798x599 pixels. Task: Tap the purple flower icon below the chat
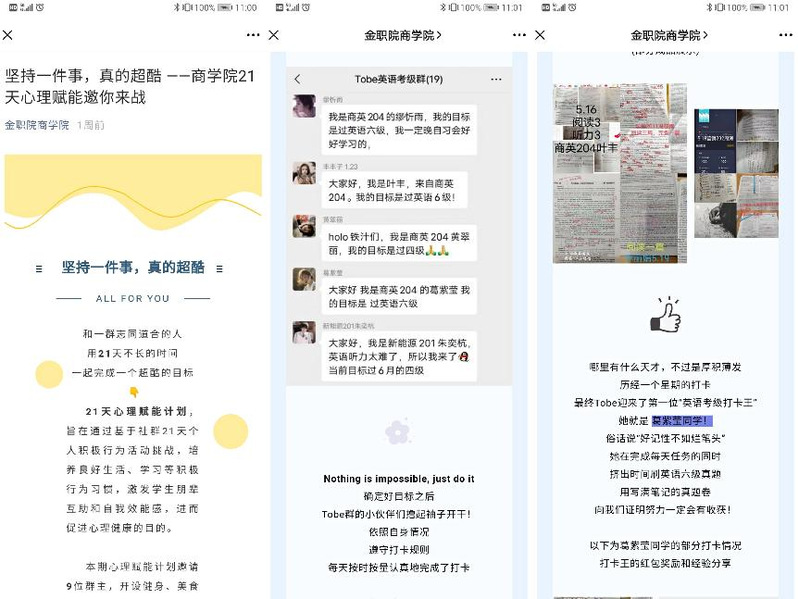coord(397,432)
